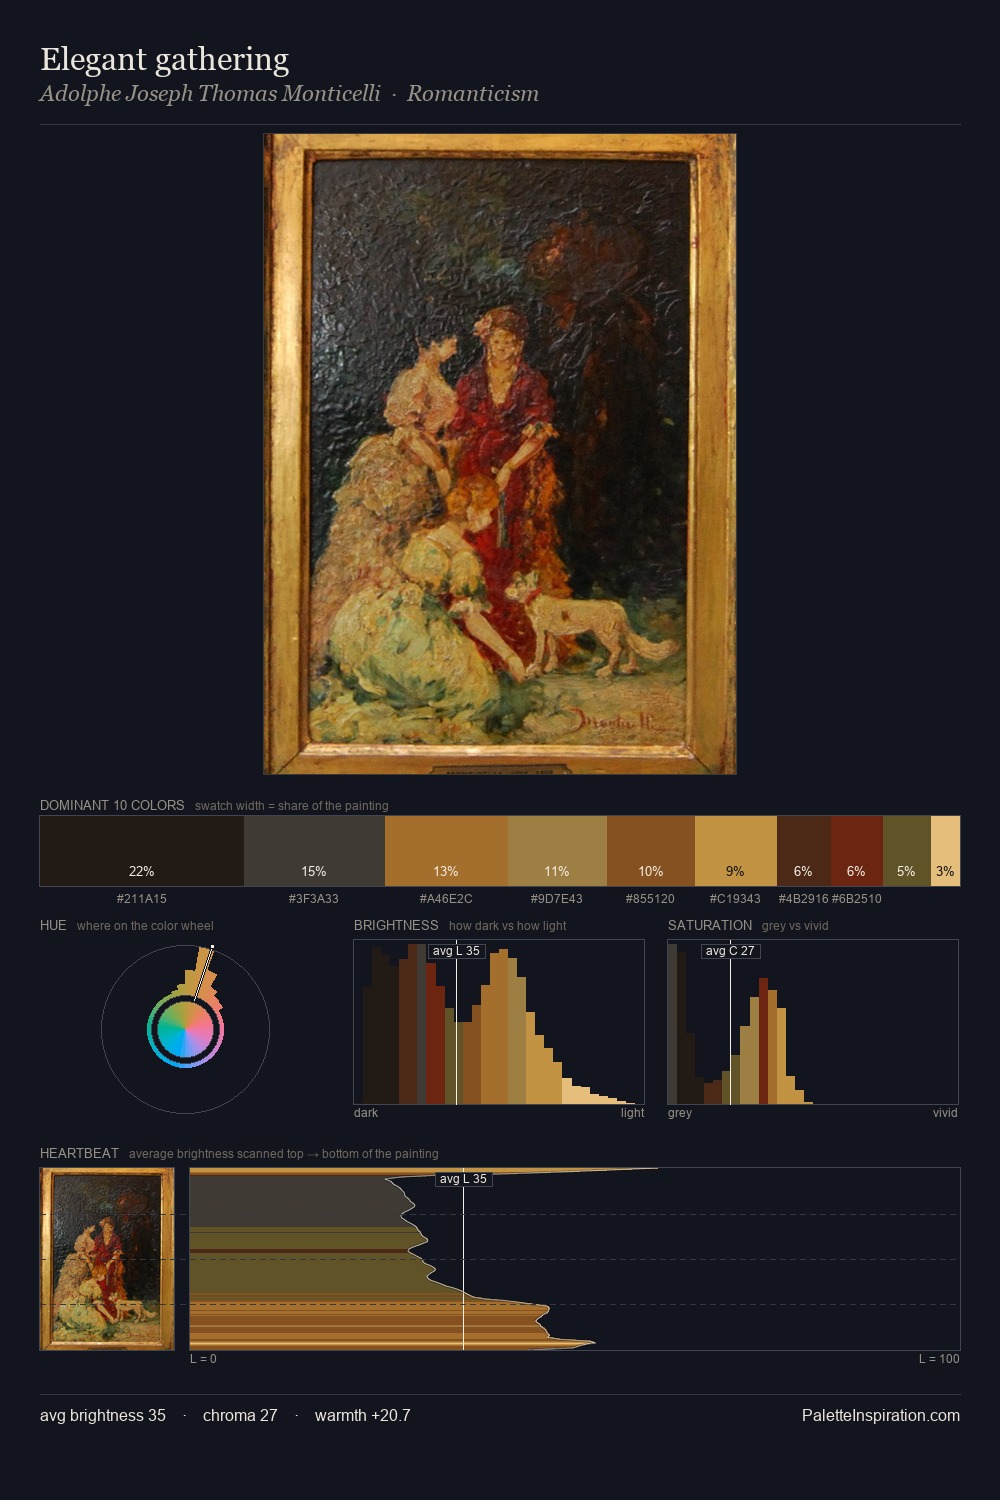The width and height of the screenshot is (1000, 1500).
Task: Click the small painting thumbnail in Heartbeat
Action: 107,1259
